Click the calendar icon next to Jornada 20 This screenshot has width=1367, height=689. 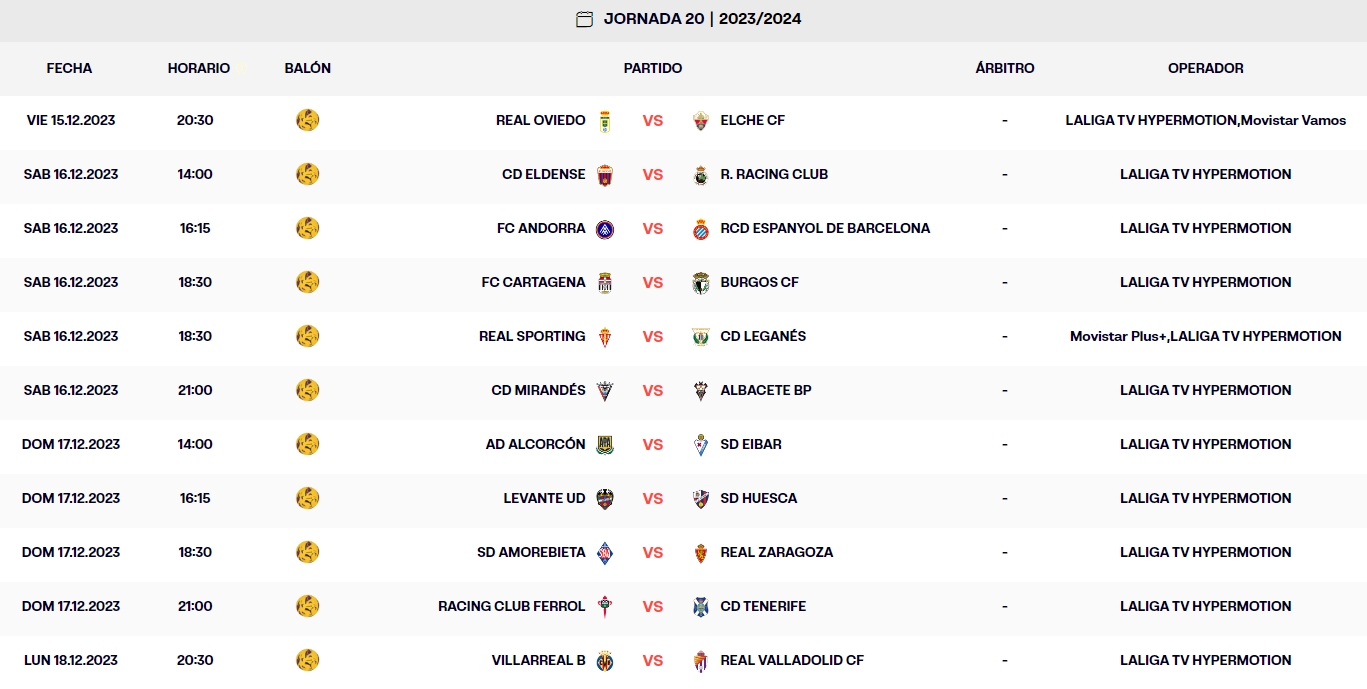pos(585,18)
